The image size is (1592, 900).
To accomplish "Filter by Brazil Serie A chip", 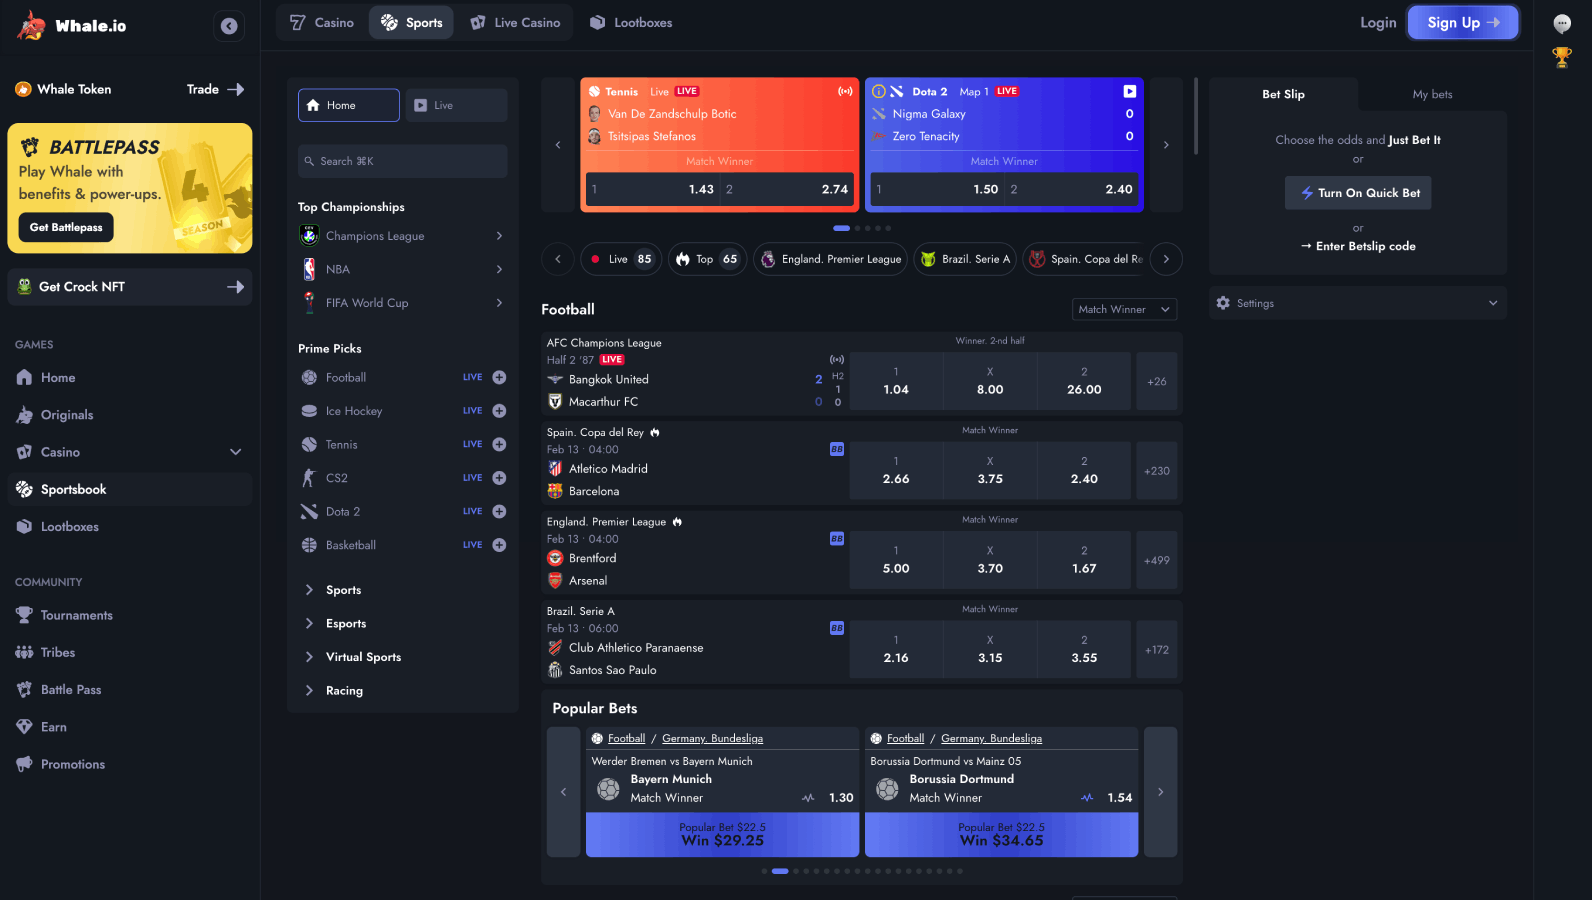I will [x=965, y=259].
